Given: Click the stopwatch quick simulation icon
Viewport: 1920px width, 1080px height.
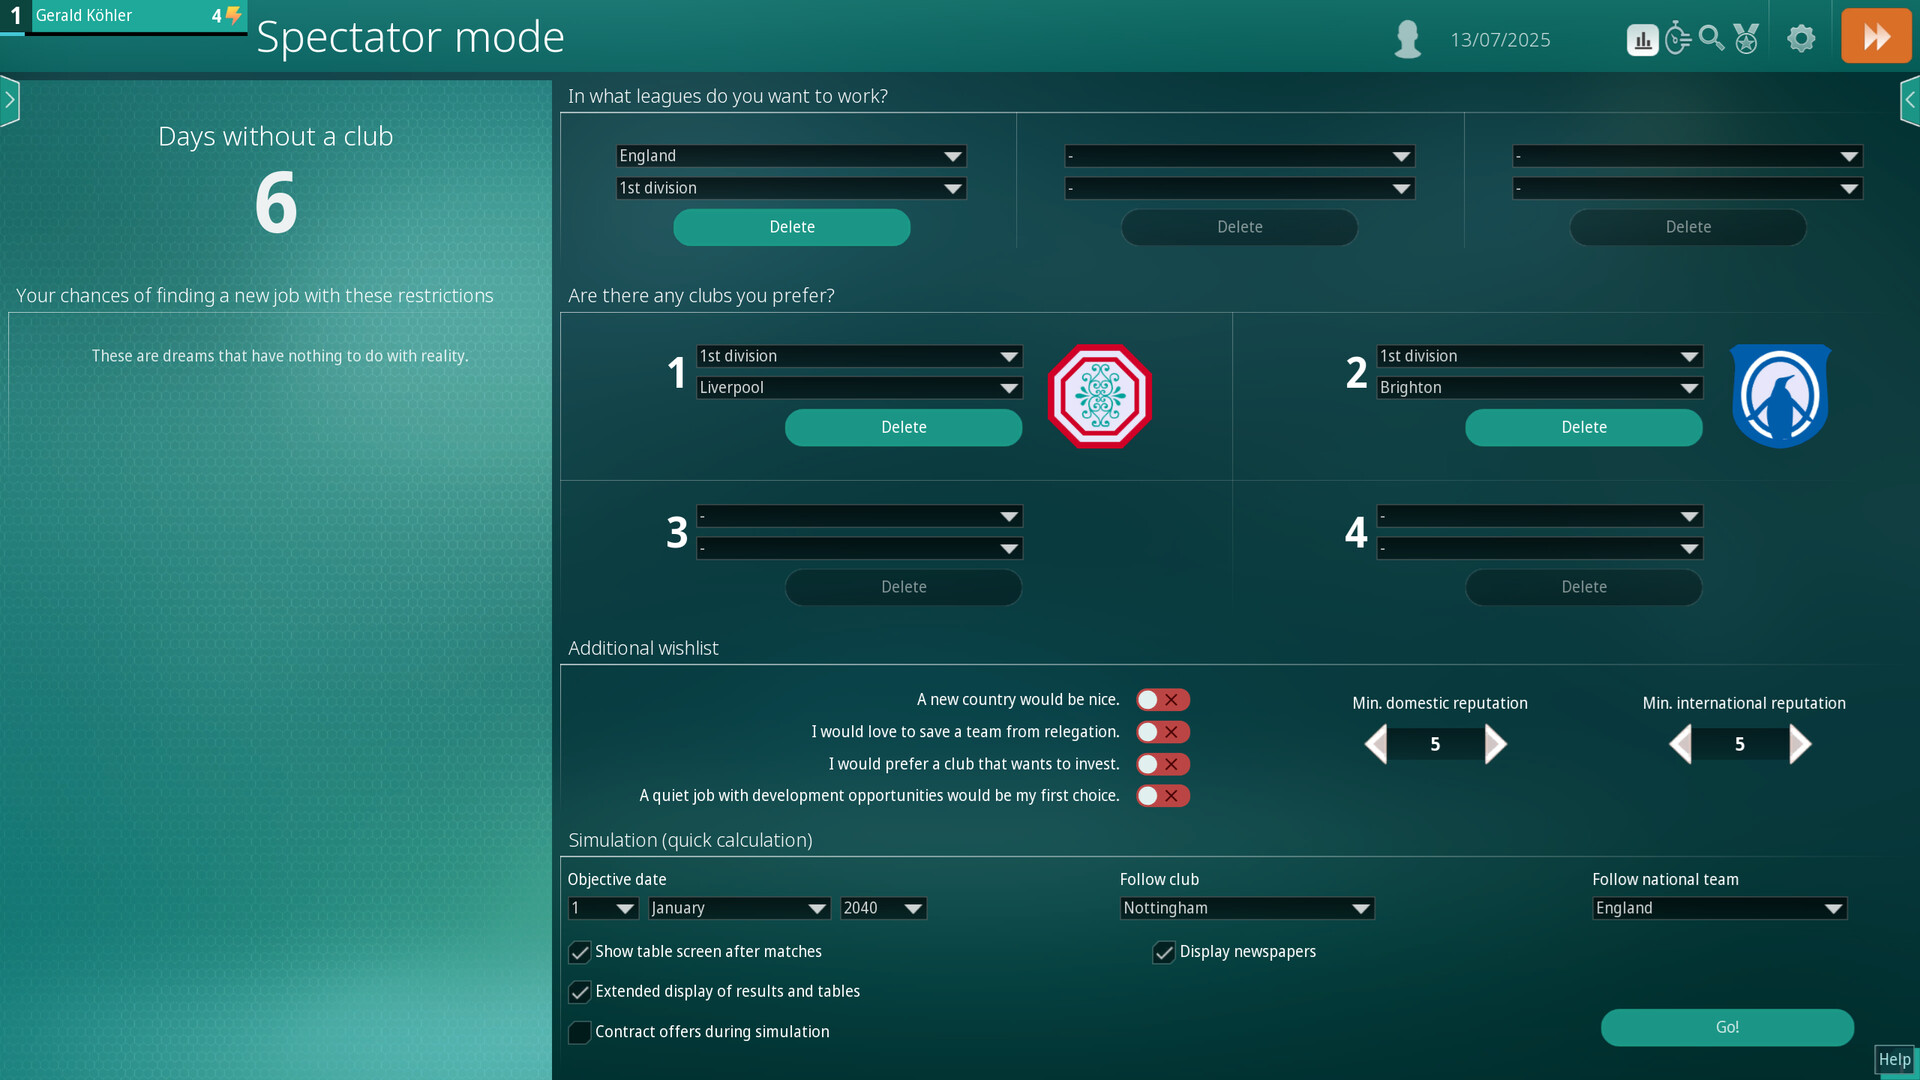Looking at the screenshot, I should (1677, 39).
